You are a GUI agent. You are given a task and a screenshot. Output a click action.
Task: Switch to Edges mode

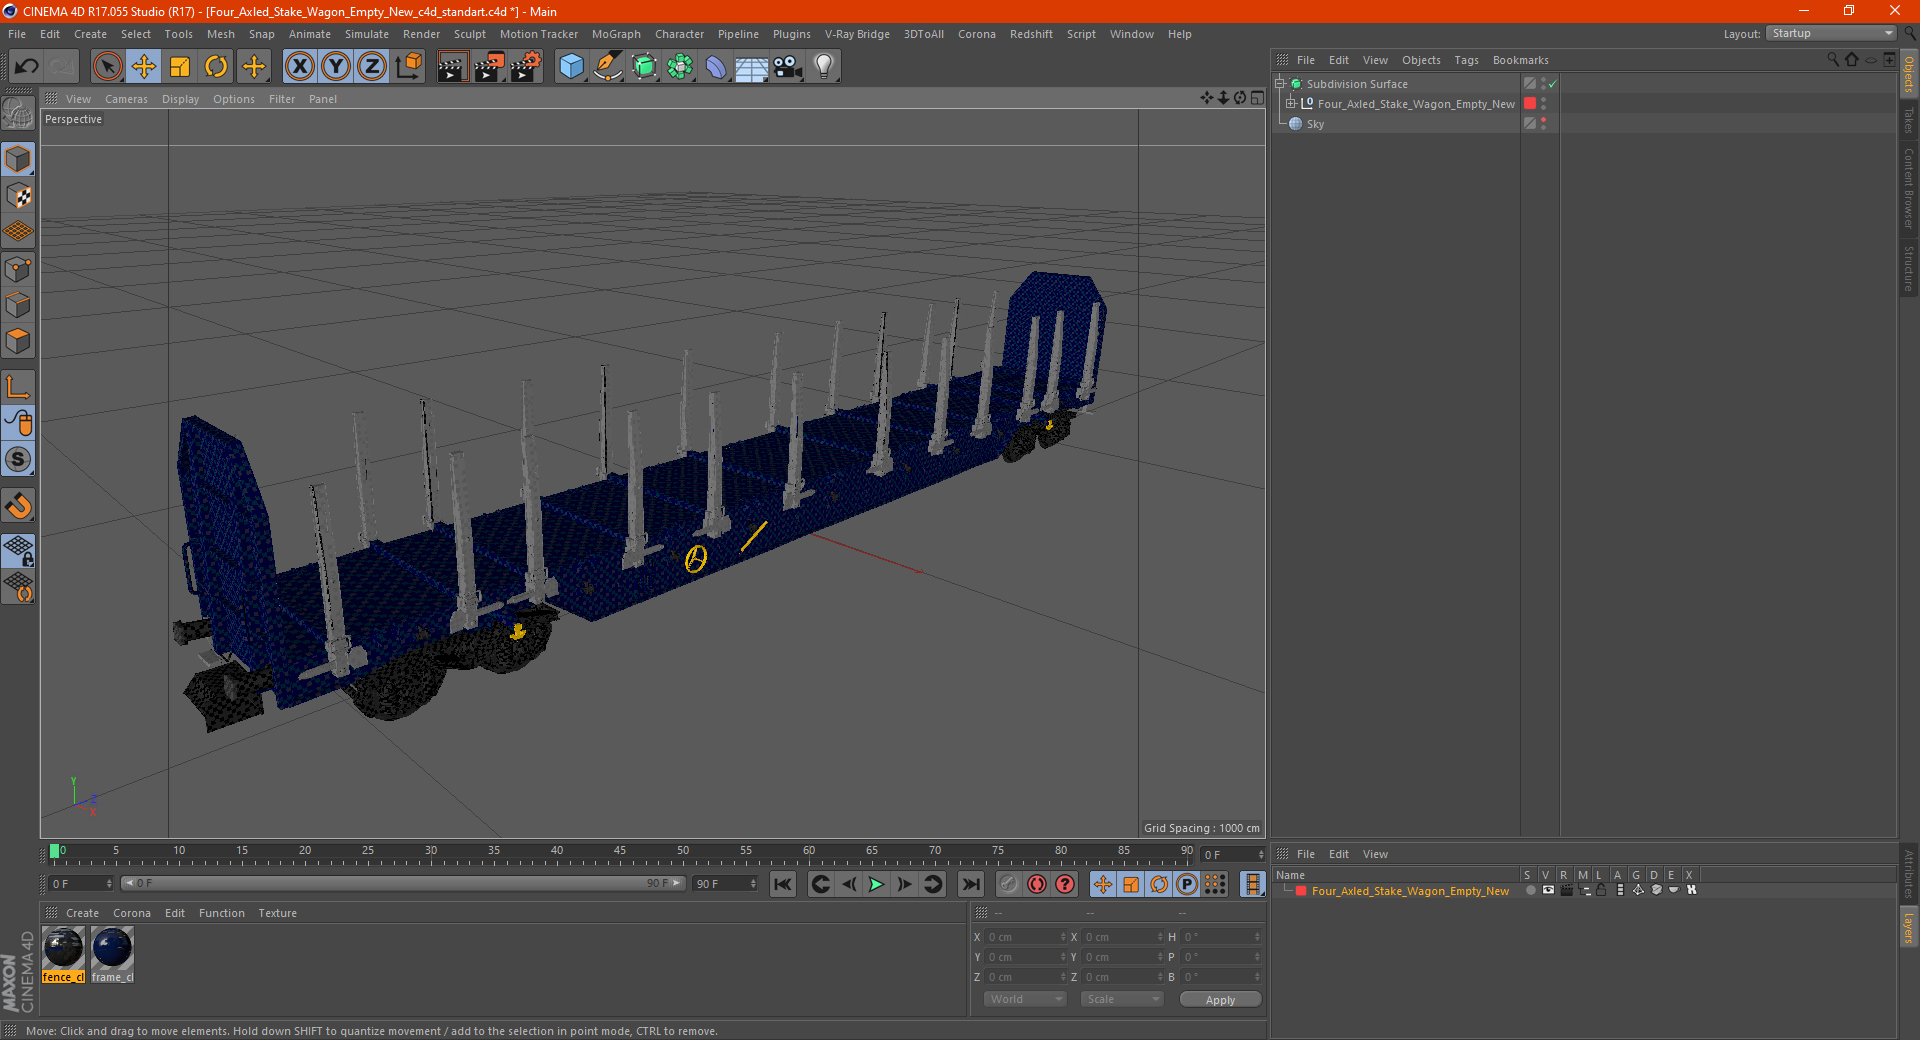[x=18, y=305]
